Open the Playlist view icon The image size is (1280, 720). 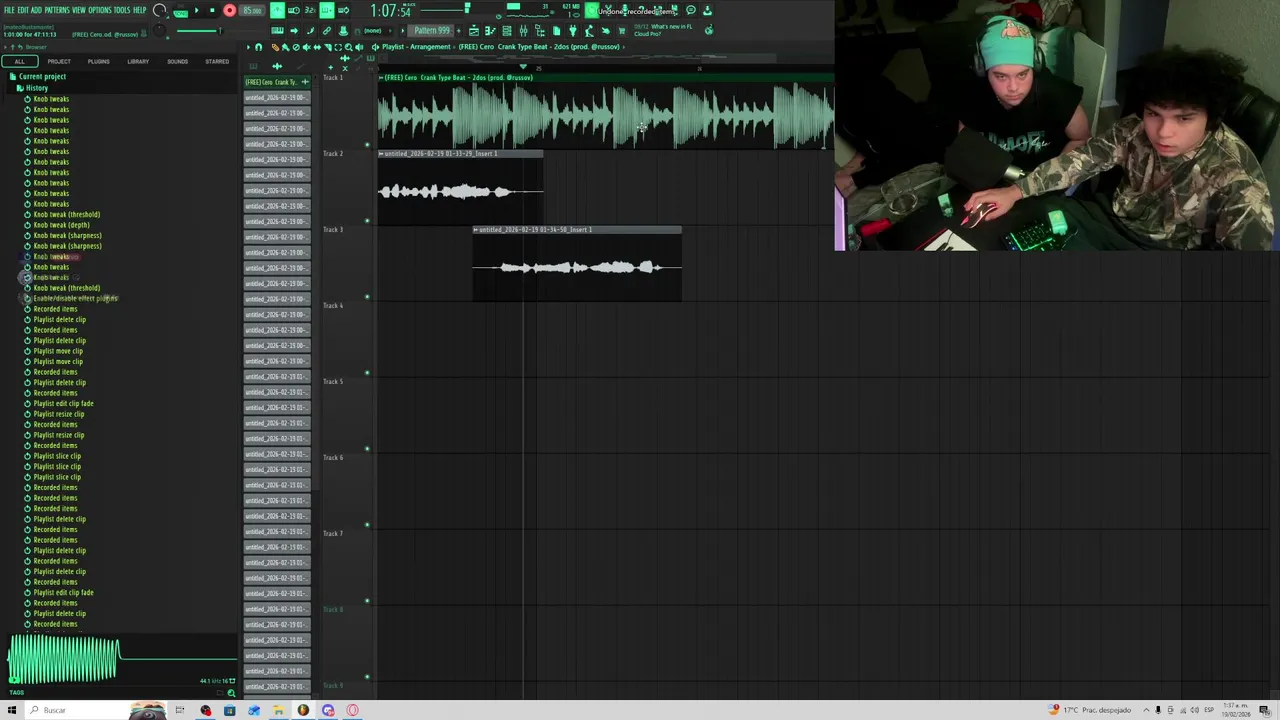(474, 30)
